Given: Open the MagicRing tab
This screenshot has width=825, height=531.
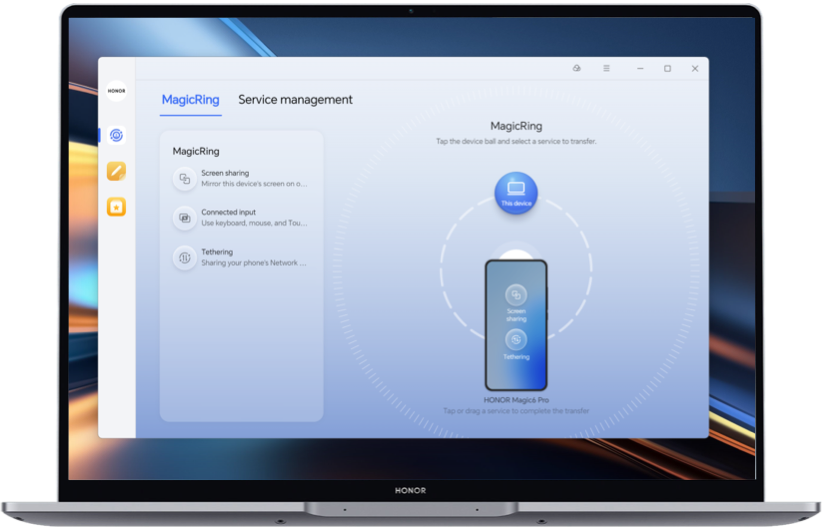Looking at the screenshot, I should tap(190, 100).
